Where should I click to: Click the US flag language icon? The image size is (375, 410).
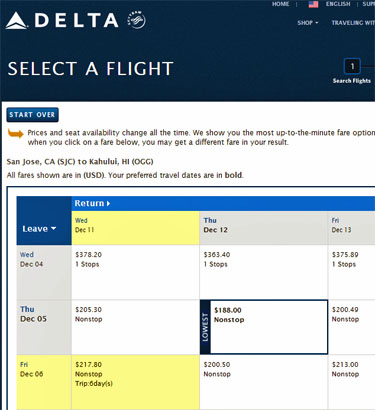(x=313, y=4)
